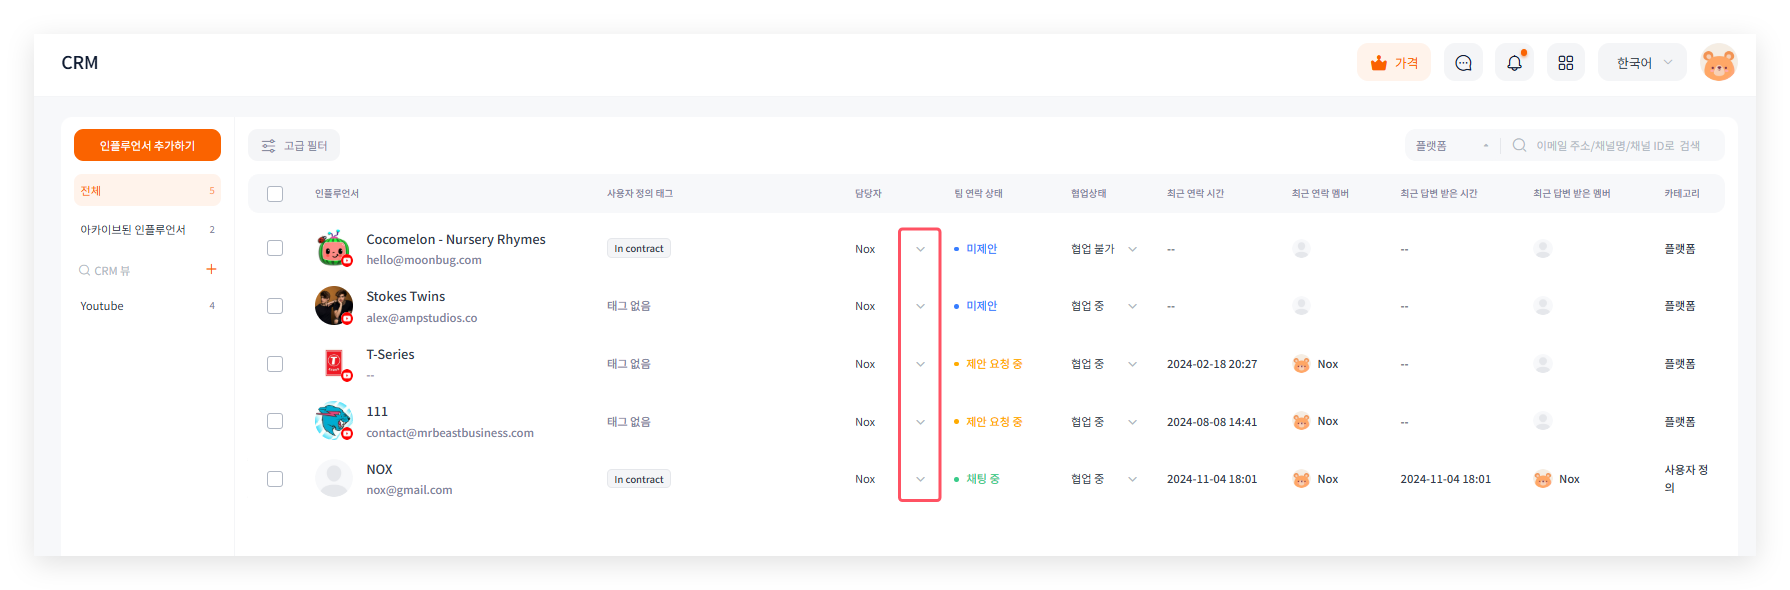Click the notification bell icon
The width and height of the screenshot is (1790, 590).
click(x=1514, y=63)
